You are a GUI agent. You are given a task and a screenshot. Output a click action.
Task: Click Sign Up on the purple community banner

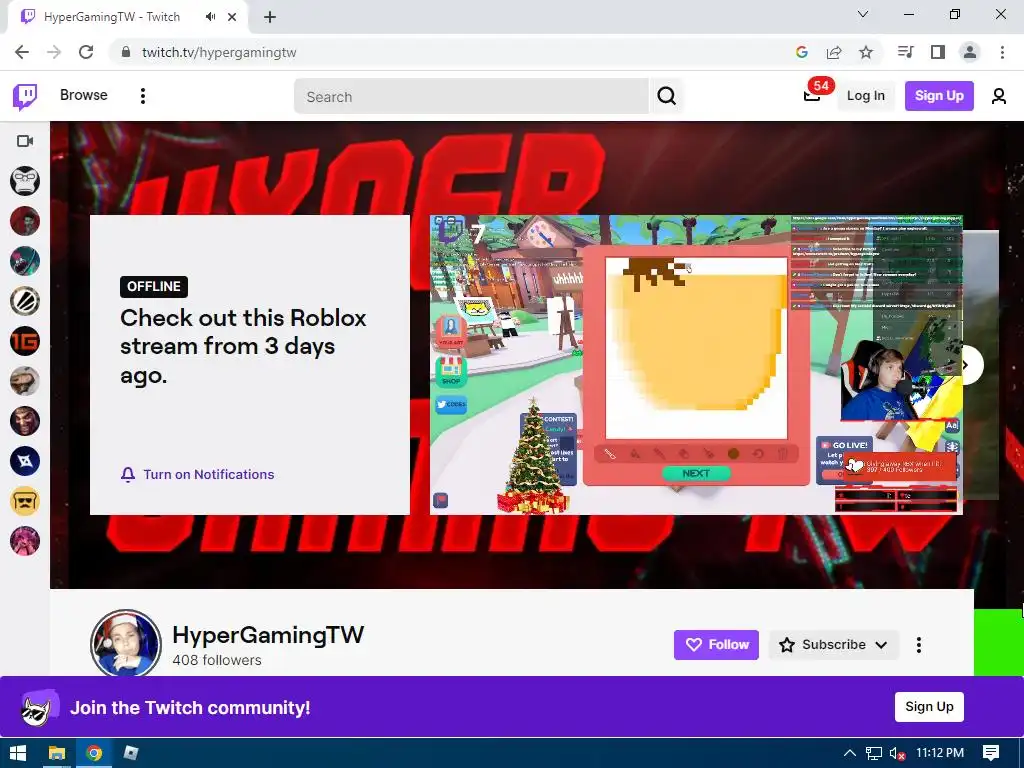tap(929, 707)
